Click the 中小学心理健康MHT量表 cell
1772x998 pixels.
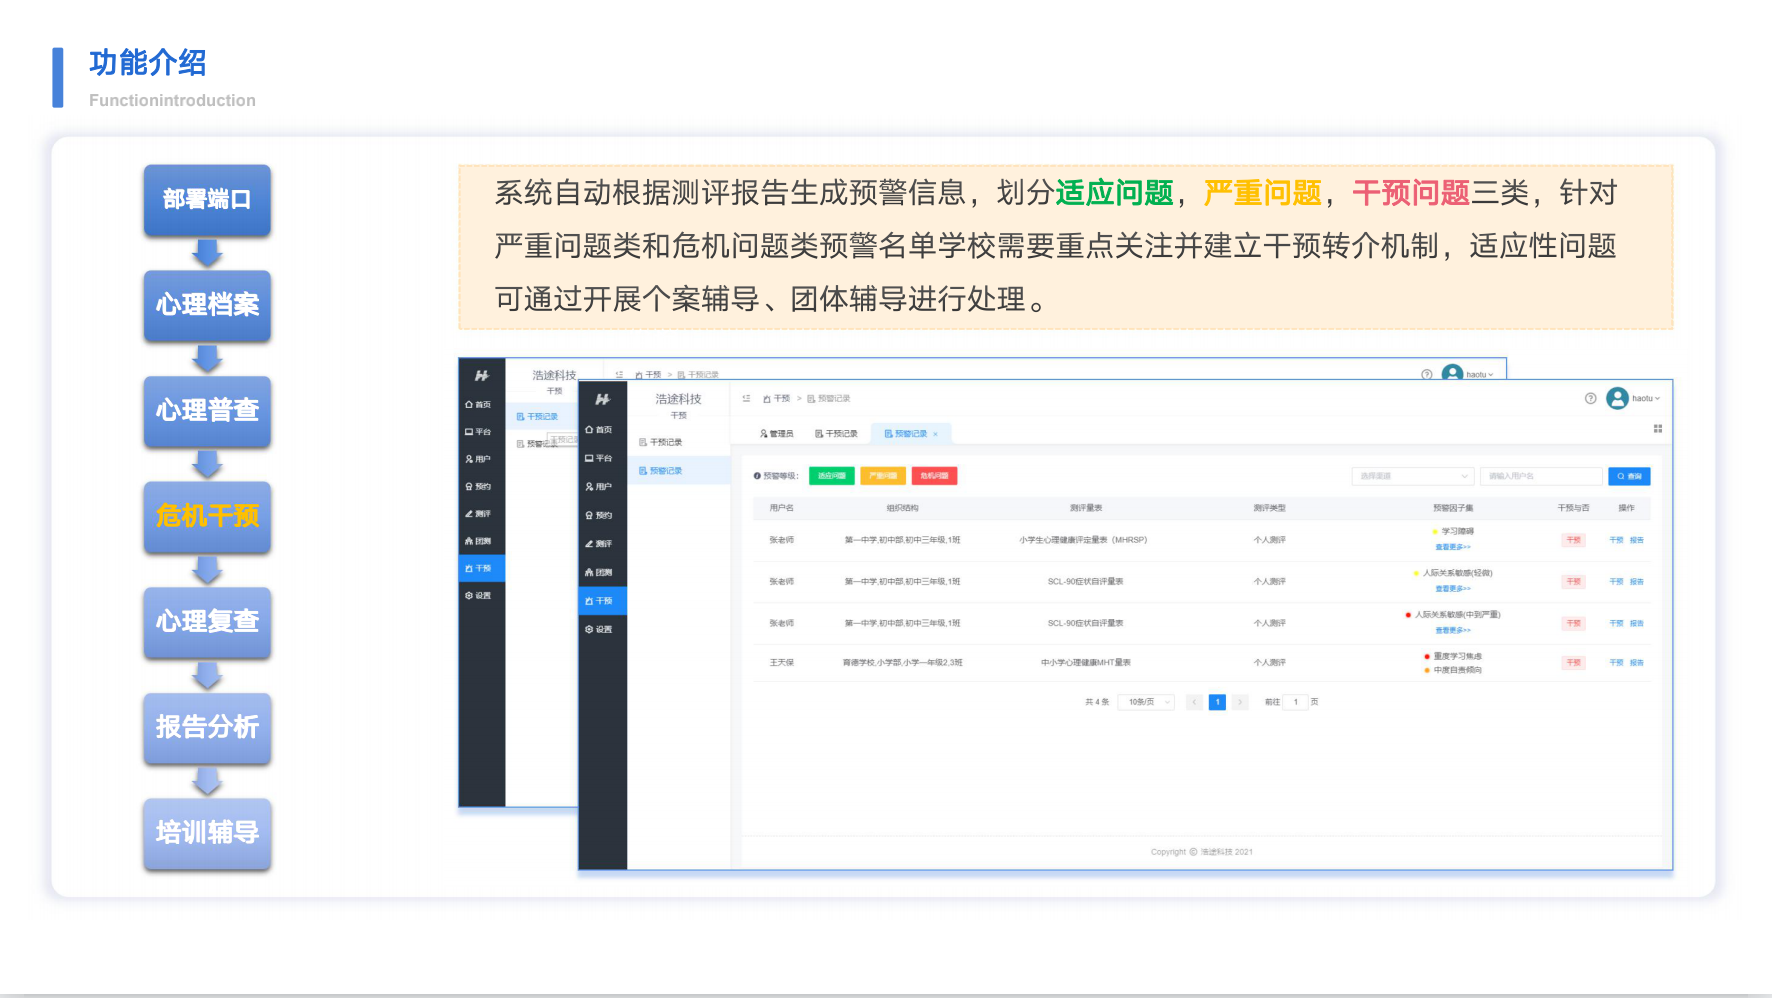1085,663
